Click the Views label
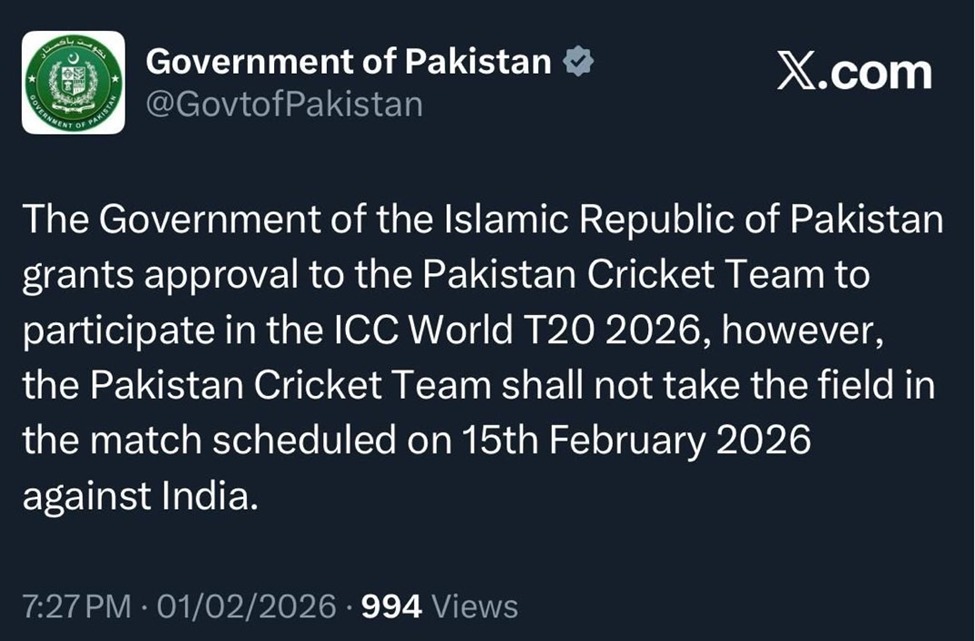This screenshot has width=975, height=641. (x=475, y=606)
